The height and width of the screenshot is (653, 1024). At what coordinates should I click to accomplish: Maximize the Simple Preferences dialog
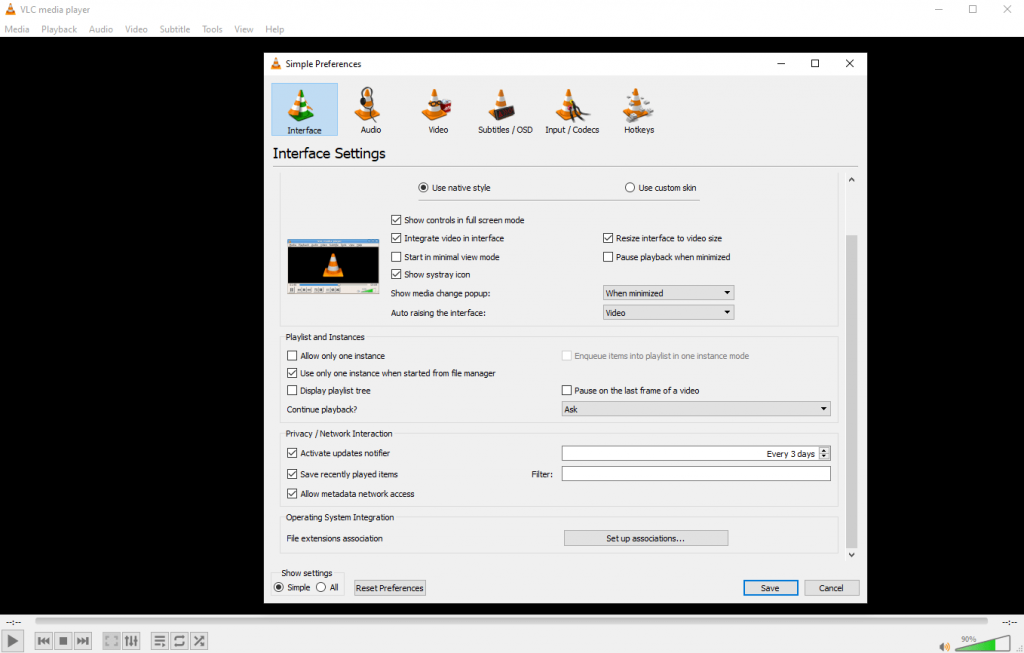(x=815, y=63)
